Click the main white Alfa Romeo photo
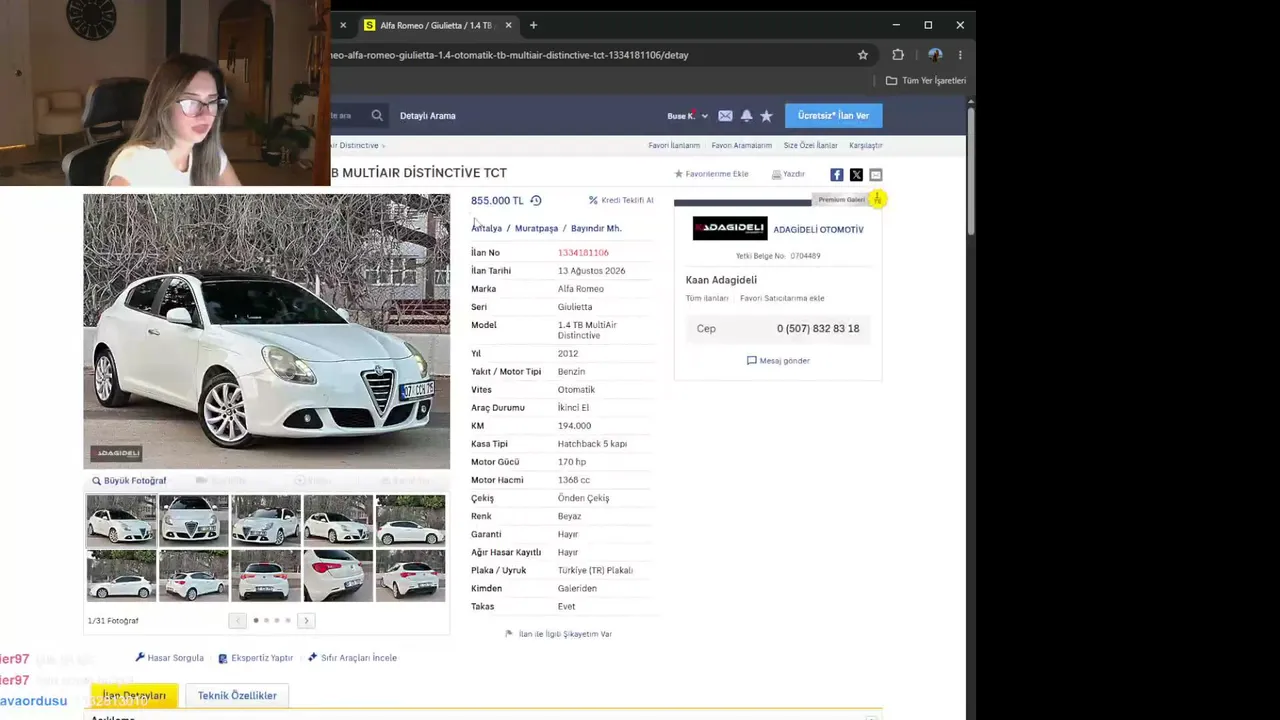 coord(267,331)
